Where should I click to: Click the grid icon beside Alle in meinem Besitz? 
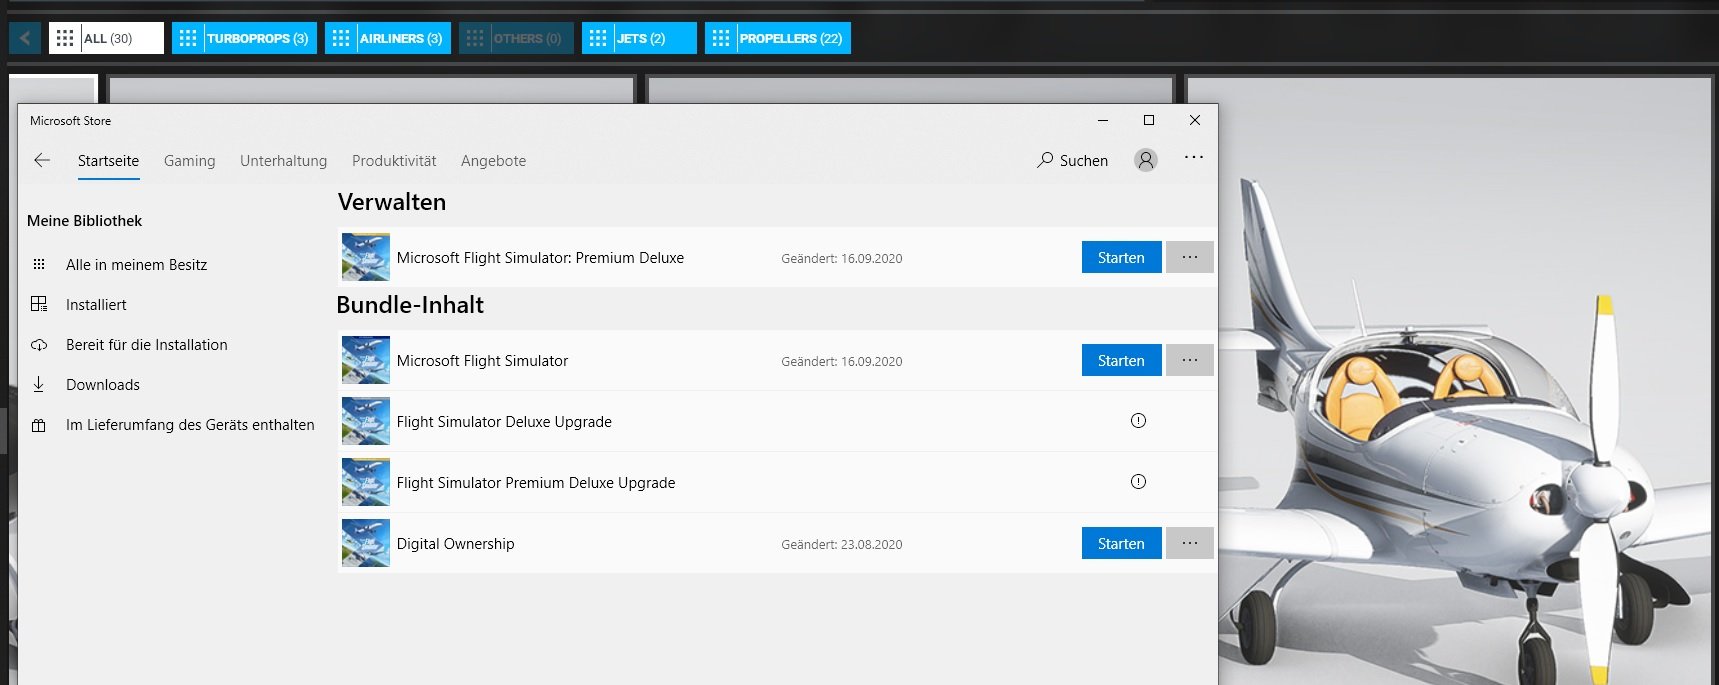click(39, 265)
